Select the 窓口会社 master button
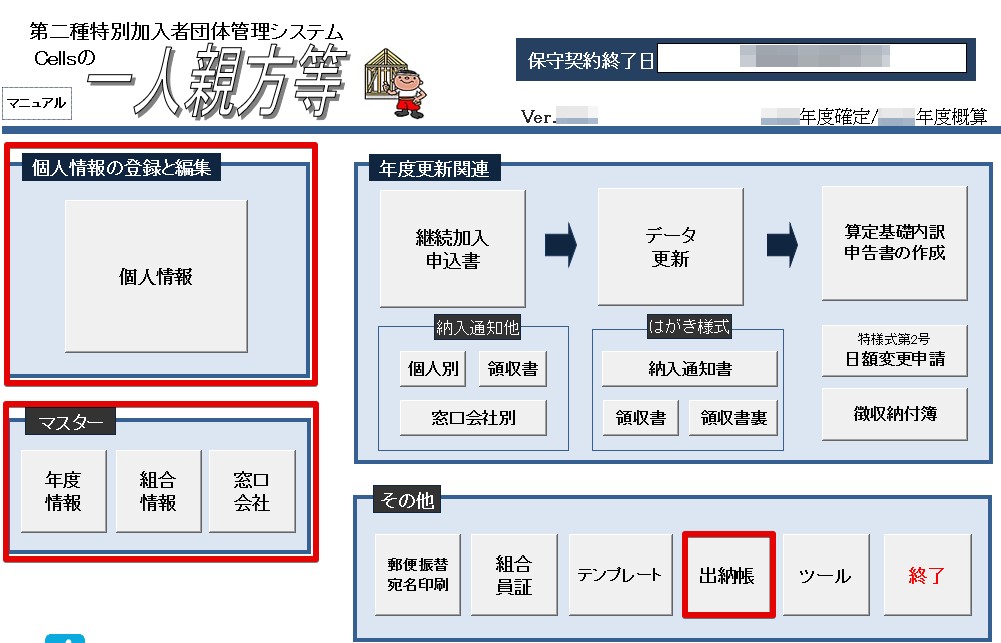 pyautogui.click(x=251, y=490)
